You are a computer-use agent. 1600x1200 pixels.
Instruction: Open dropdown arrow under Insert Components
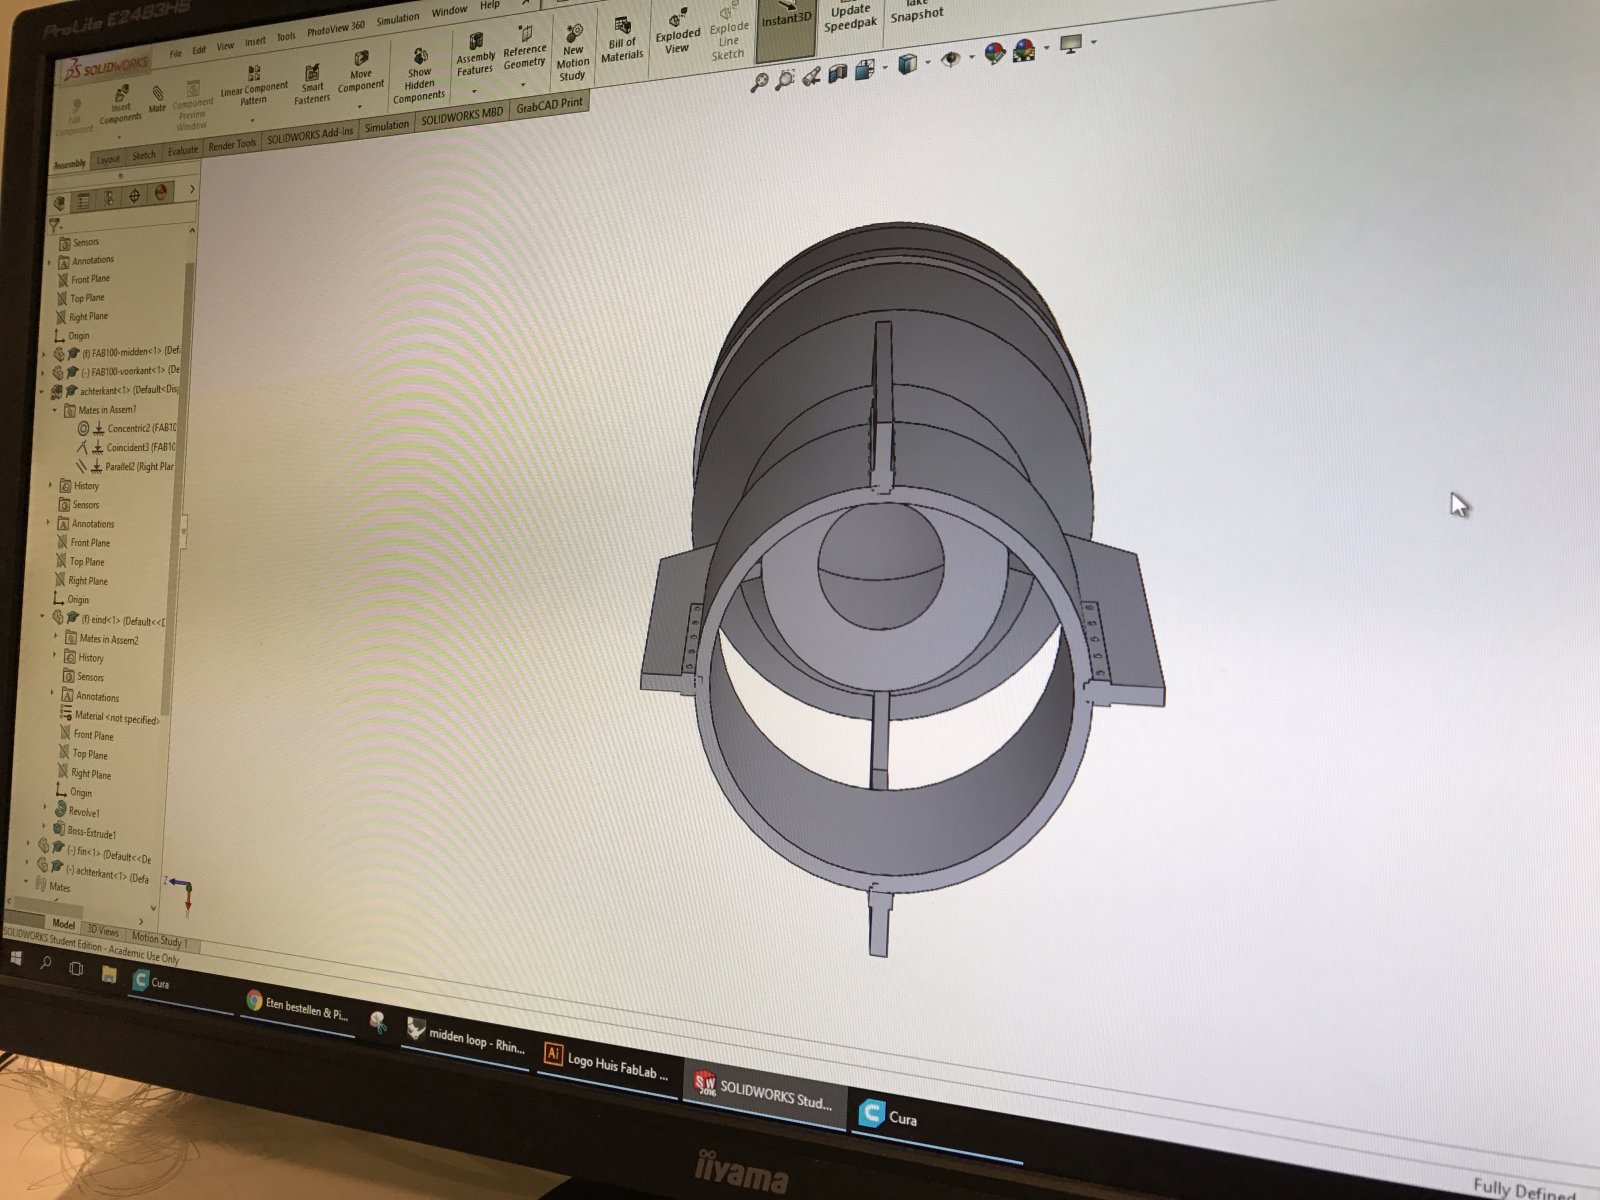click(119, 136)
